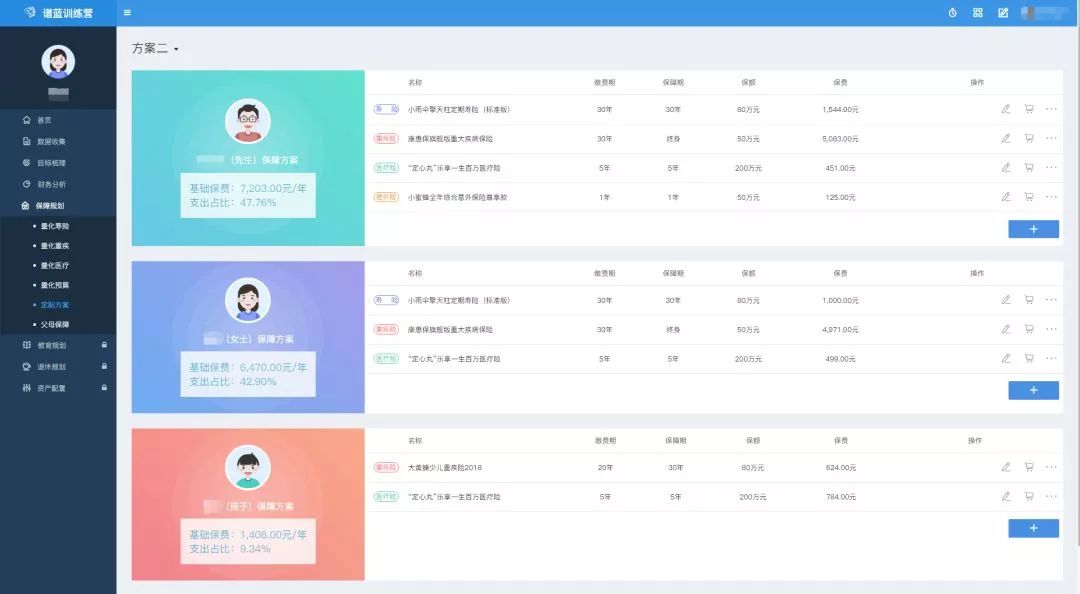Click the shopping cart icon for 康惠保旗舰版重大疾病保险
This screenshot has width=1080, height=594.
[1027, 138]
